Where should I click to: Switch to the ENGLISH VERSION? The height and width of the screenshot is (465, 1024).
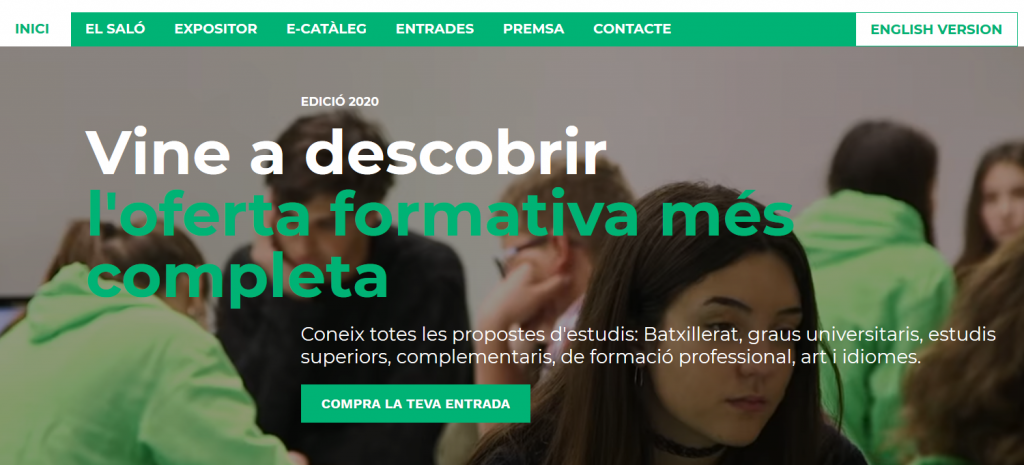(x=936, y=29)
